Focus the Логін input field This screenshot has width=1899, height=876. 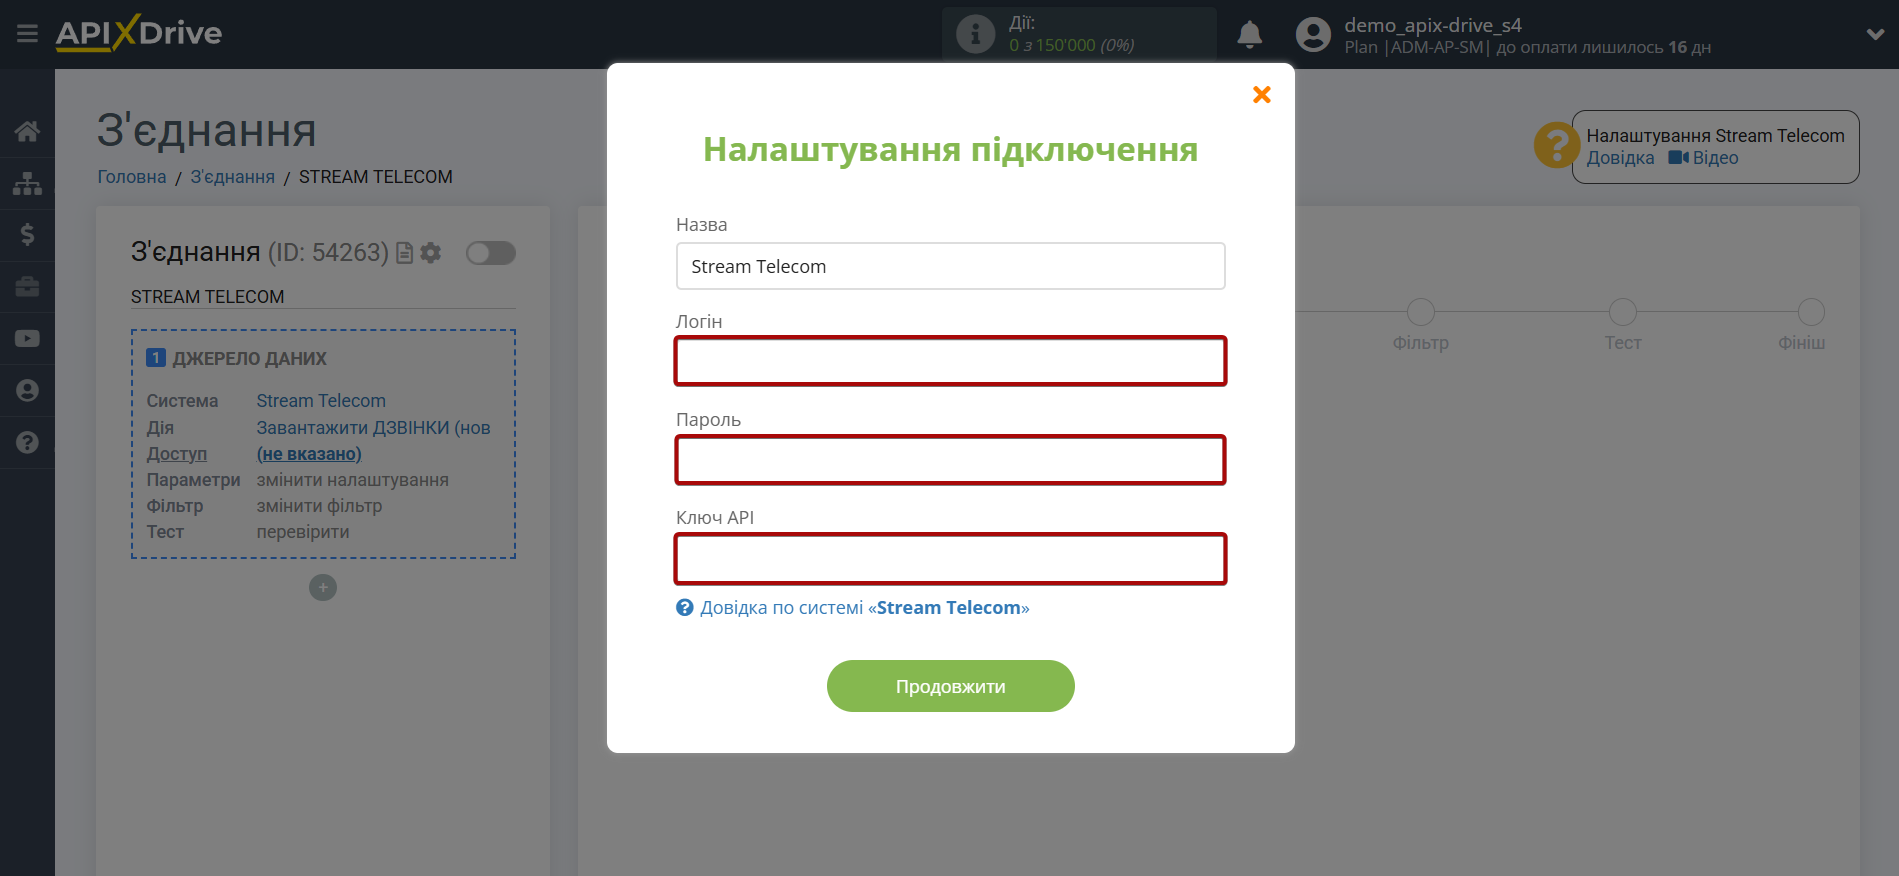(x=950, y=361)
